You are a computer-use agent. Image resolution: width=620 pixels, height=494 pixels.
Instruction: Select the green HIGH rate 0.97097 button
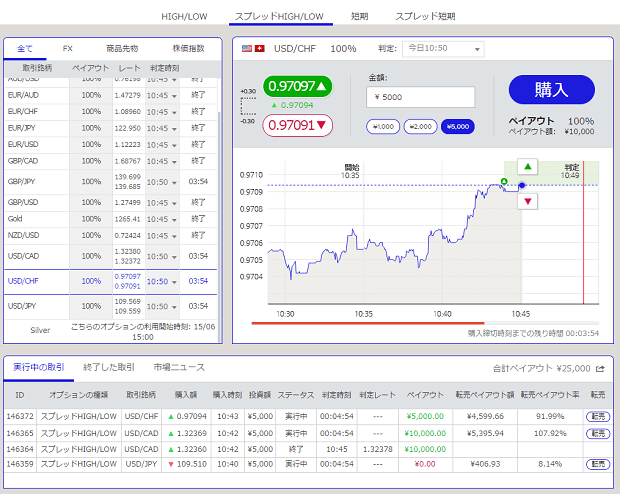pos(297,86)
